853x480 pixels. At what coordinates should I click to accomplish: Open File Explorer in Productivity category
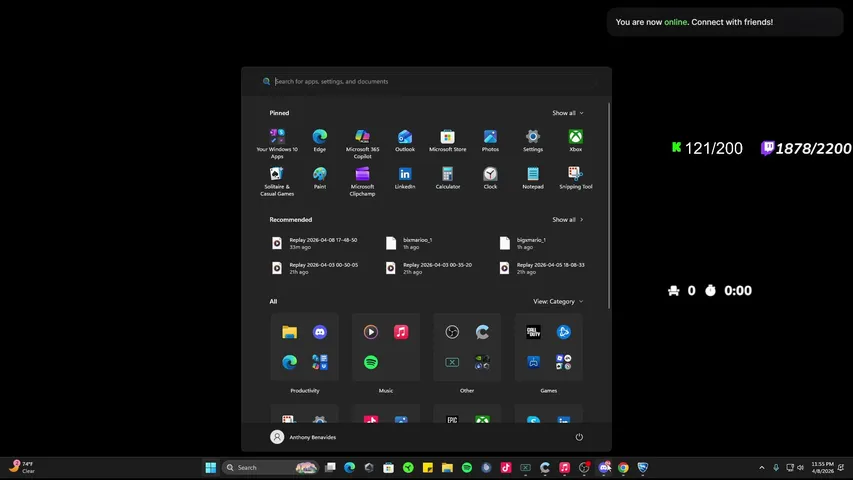click(289, 332)
